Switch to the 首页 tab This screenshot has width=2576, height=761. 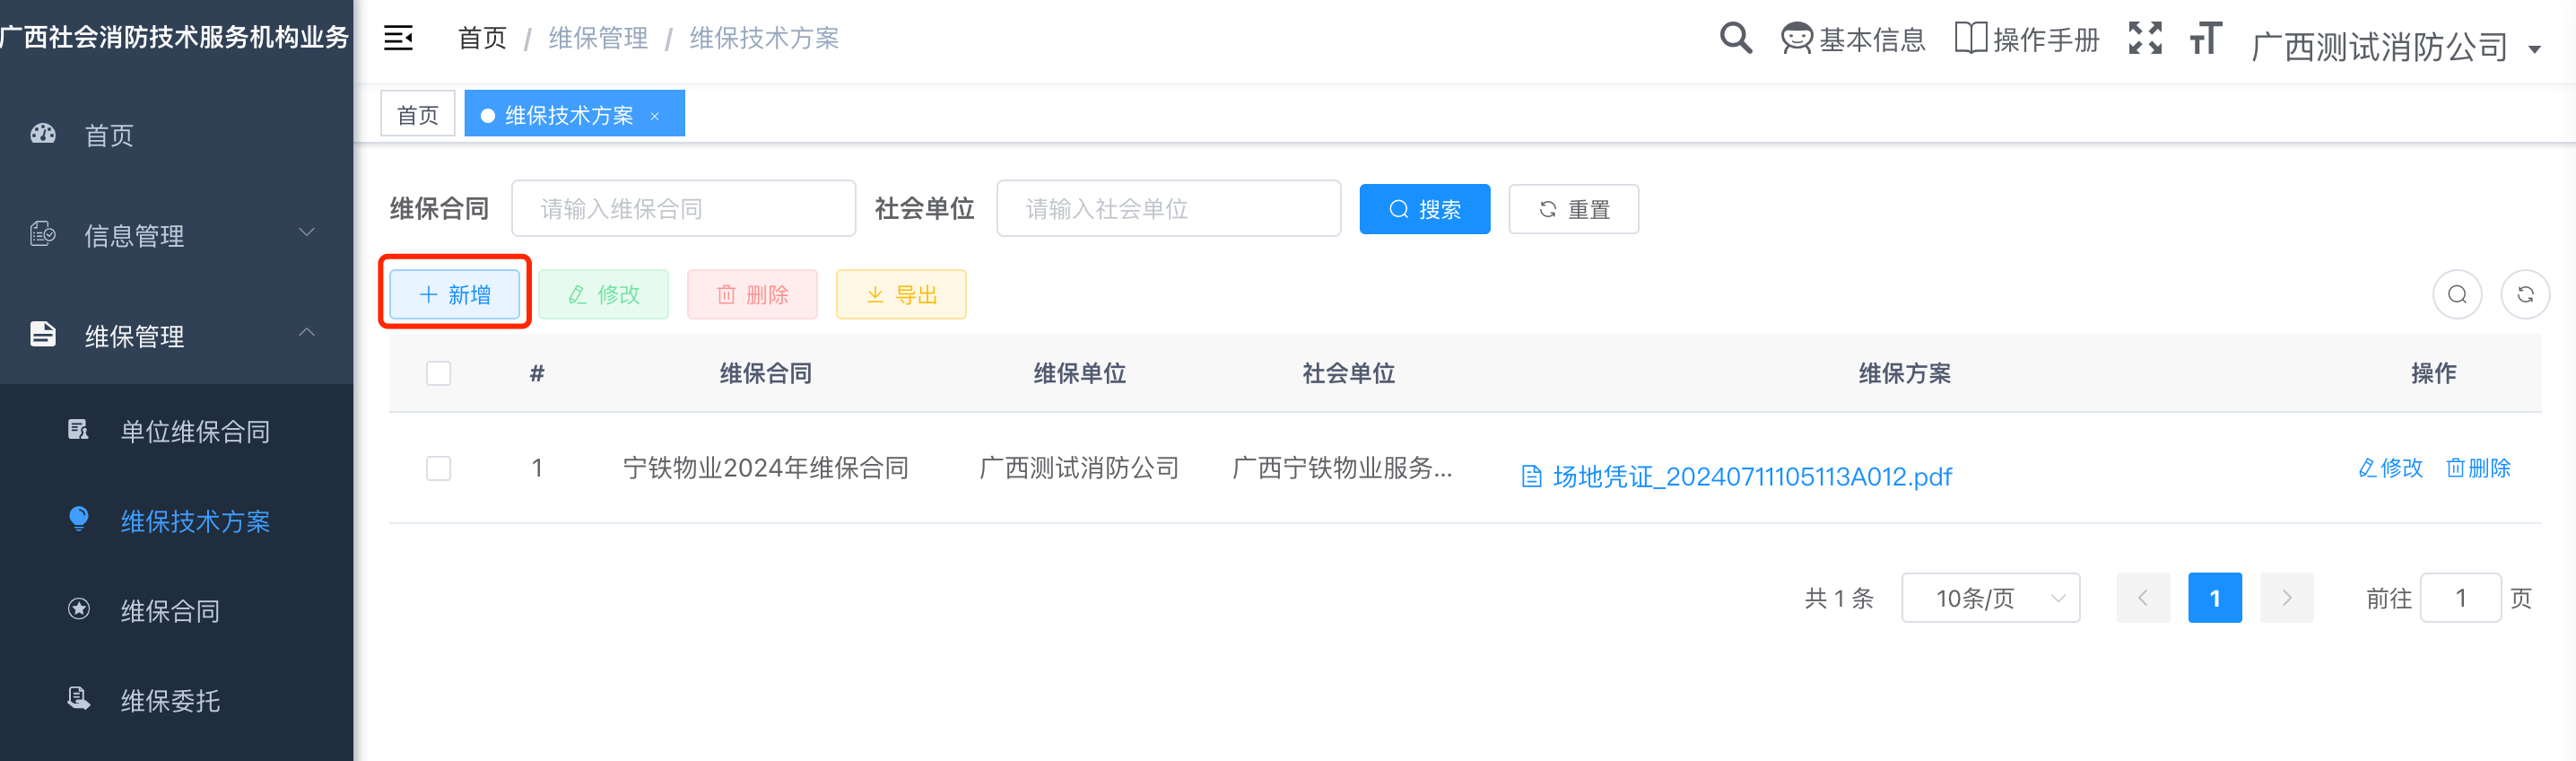click(x=418, y=114)
